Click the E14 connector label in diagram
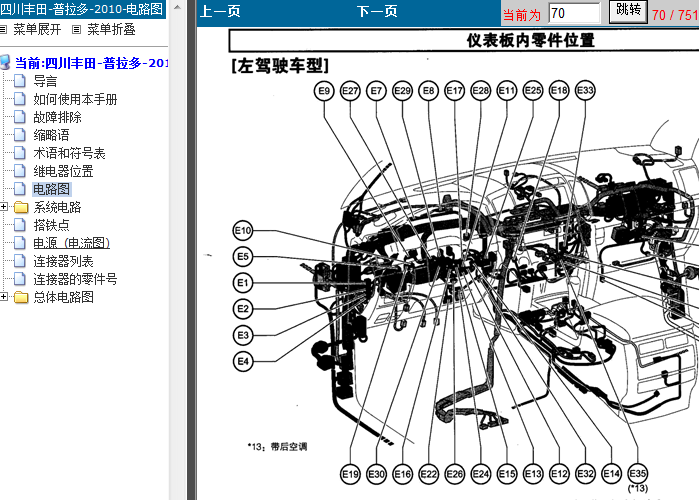This screenshot has width=699, height=500. coord(611,474)
